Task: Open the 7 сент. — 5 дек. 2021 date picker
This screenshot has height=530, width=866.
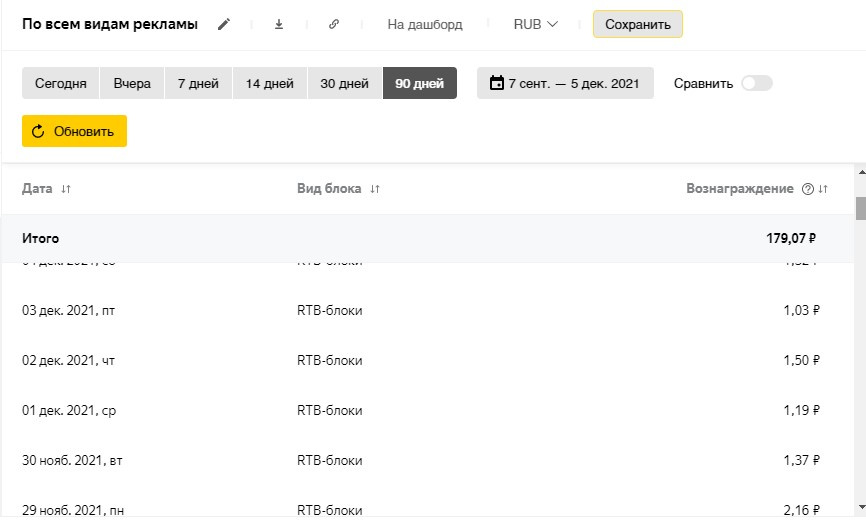Action: (565, 84)
